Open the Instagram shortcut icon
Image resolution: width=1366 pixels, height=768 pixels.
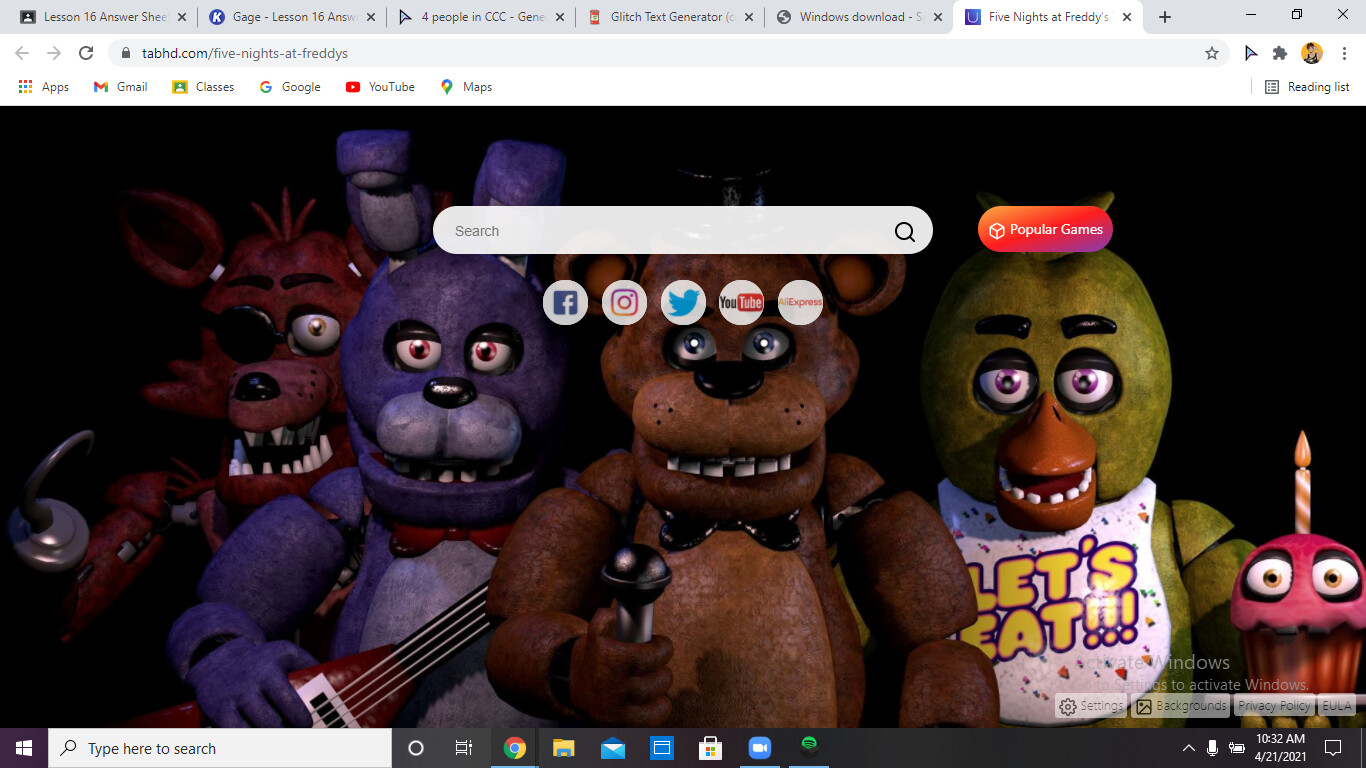pyautogui.click(x=624, y=302)
